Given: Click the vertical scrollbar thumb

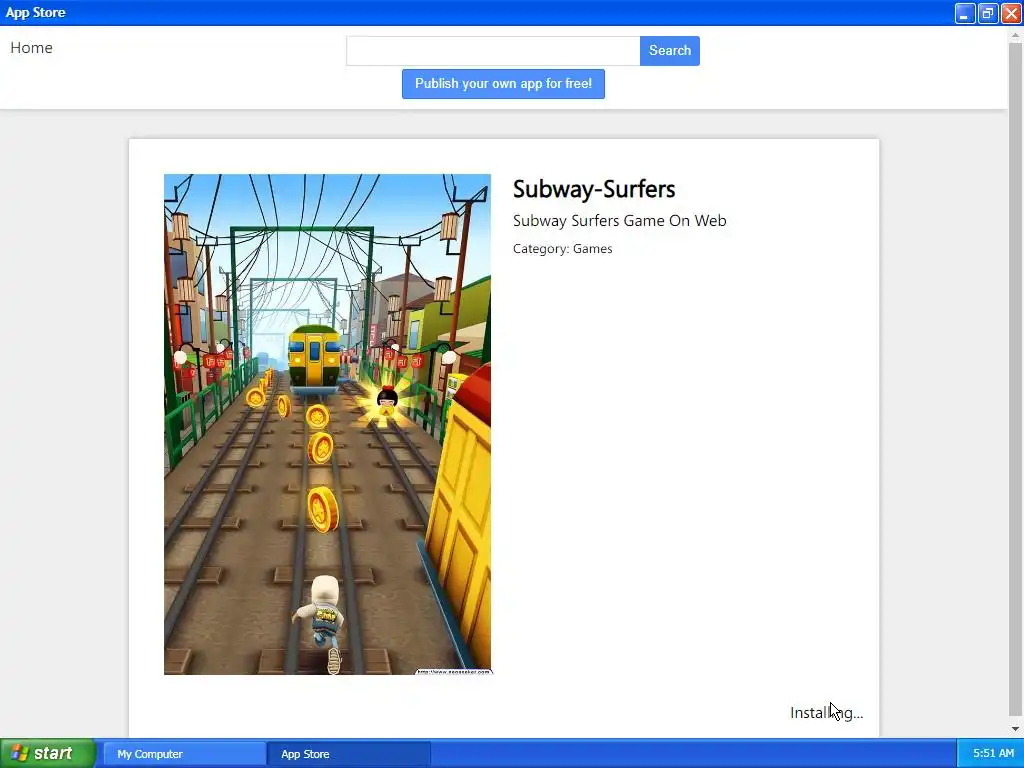Looking at the screenshot, I should pos(1015,379).
